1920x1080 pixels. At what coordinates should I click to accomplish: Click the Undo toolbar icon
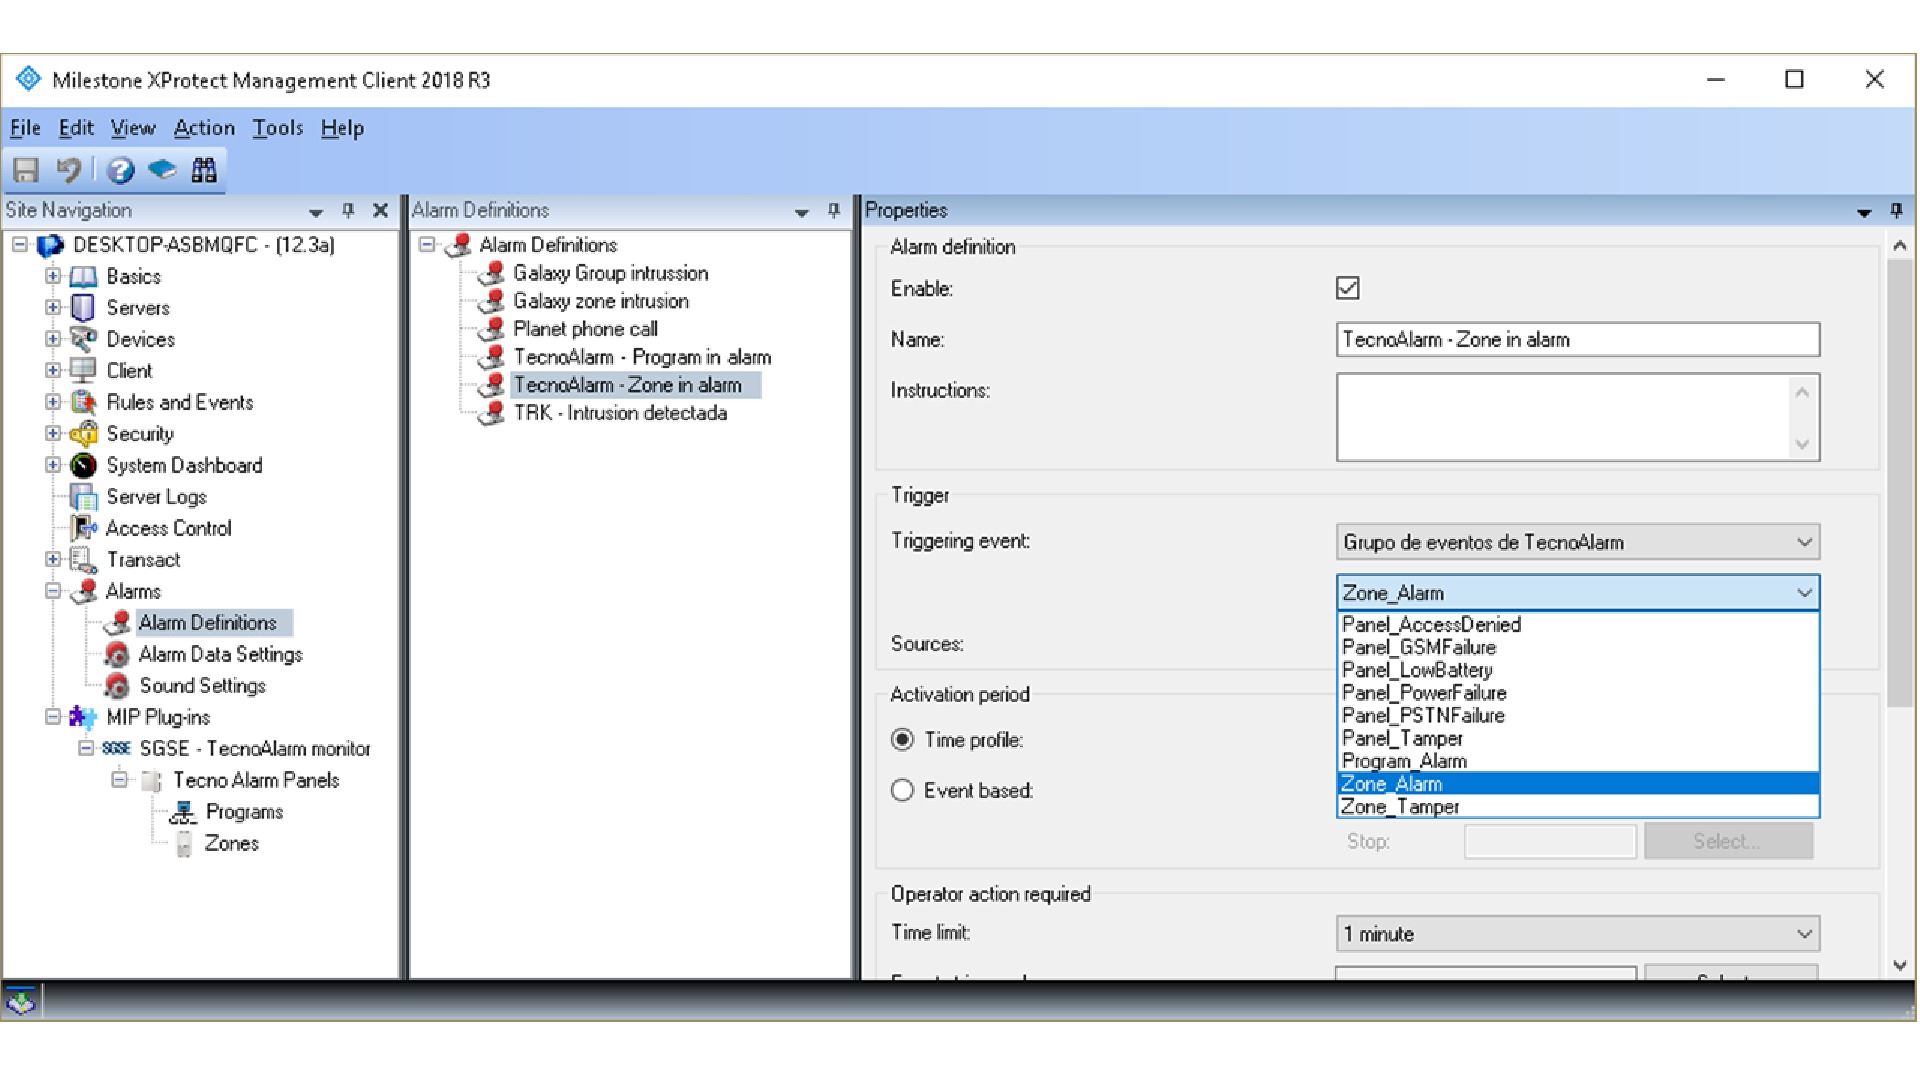click(x=68, y=170)
